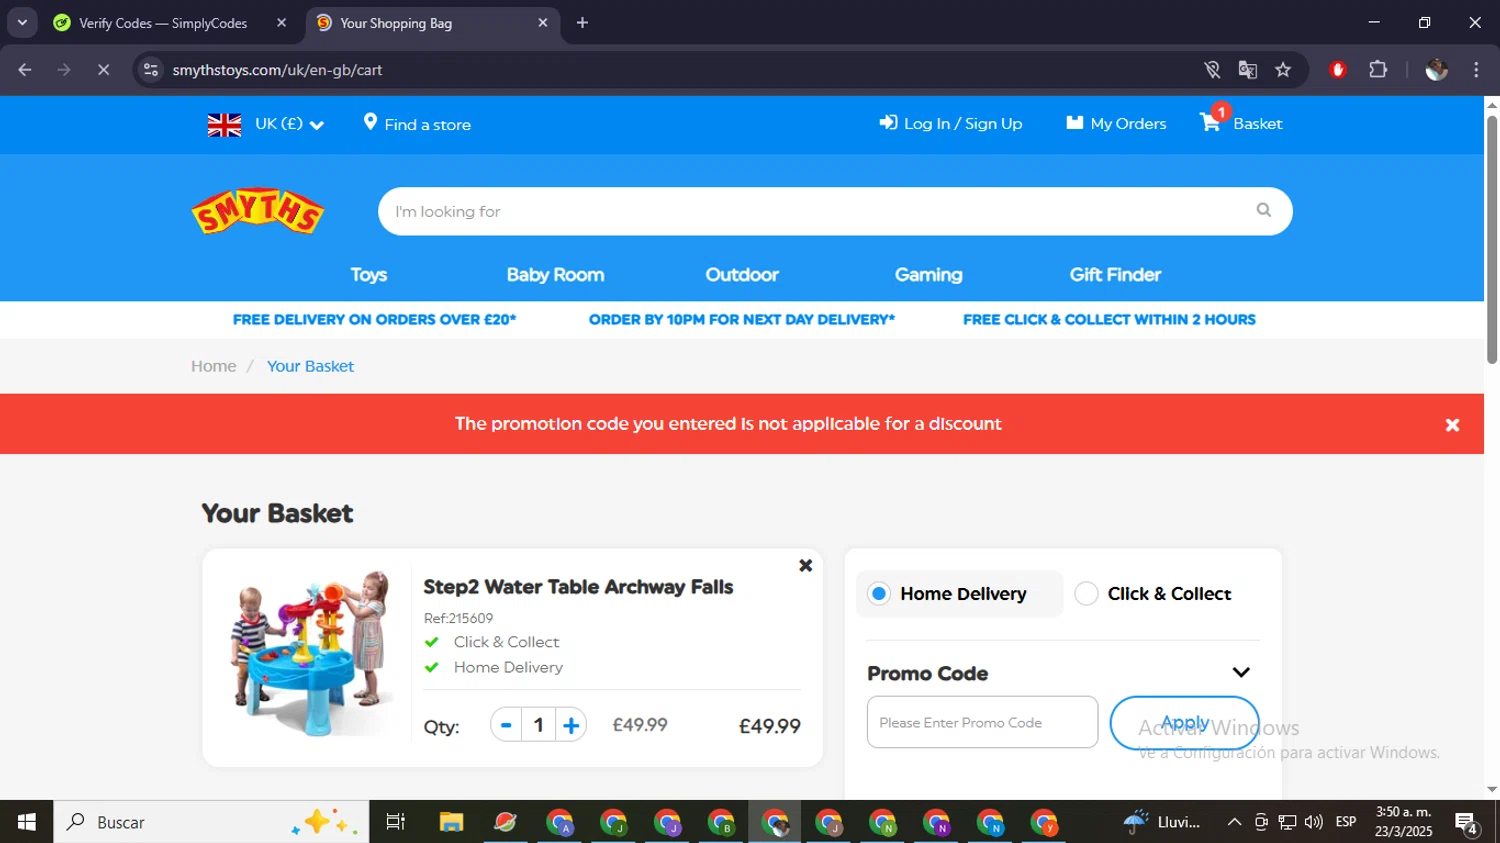Open the weather widget Lluvi...
The image size is (1500, 843).
tap(1162, 822)
